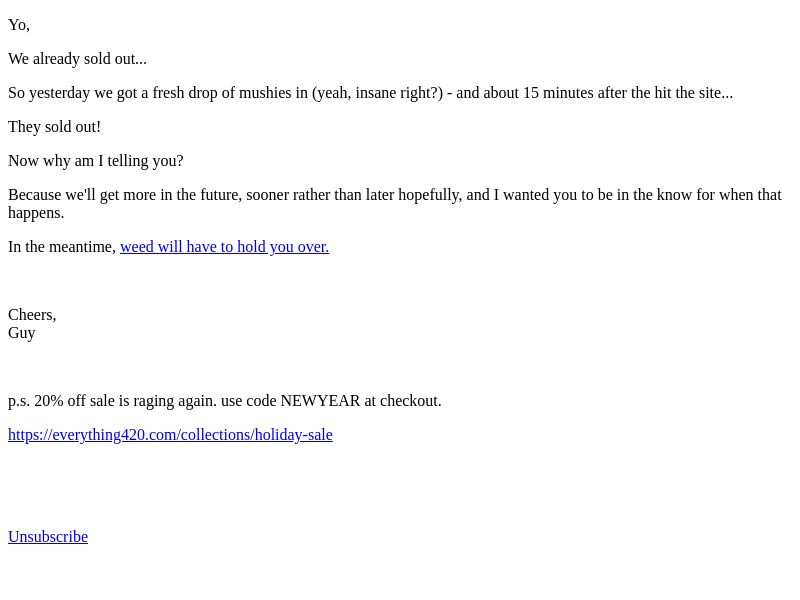Click the Unsubscribe link

48,537
